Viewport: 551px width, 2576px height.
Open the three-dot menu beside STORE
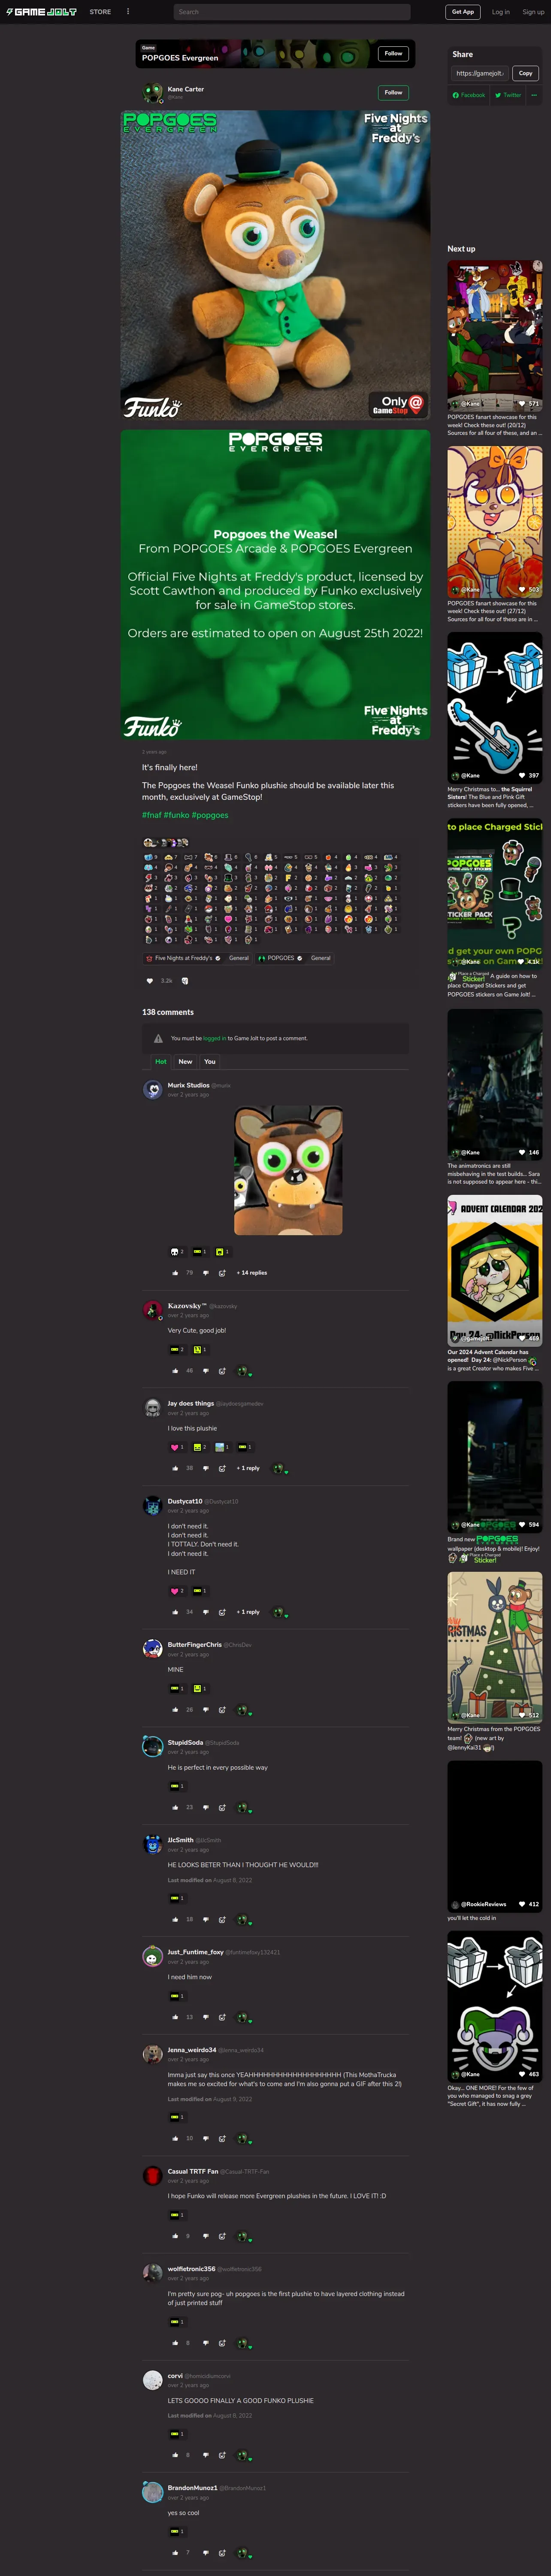pyautogui.click(x=128, y=12)
